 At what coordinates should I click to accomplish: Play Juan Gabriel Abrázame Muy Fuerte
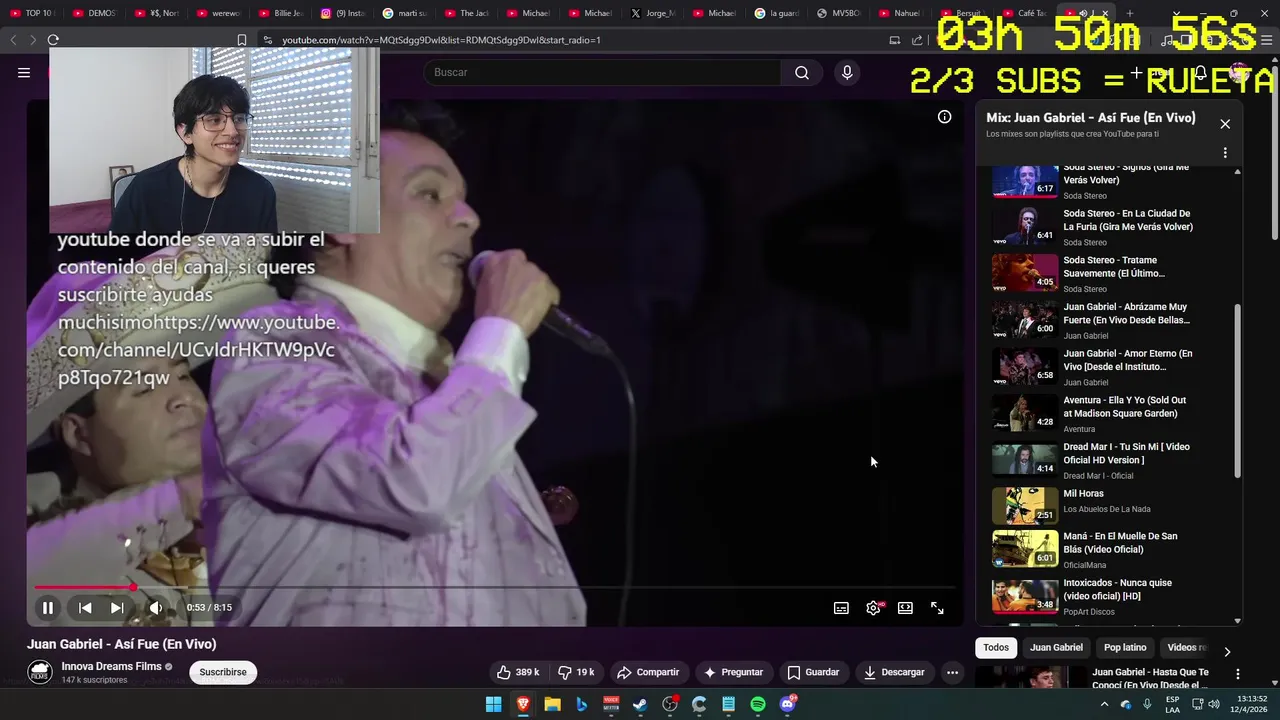[1106, 320]
